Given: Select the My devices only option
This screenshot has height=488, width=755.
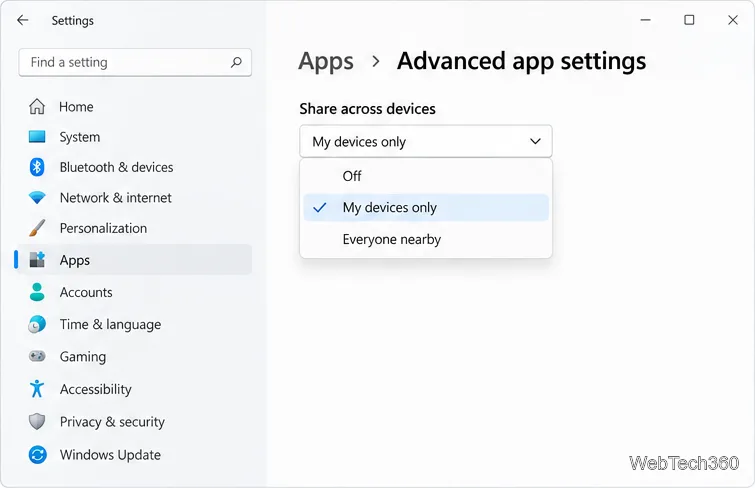Looking at the screenshot, I should pos(426,208).
